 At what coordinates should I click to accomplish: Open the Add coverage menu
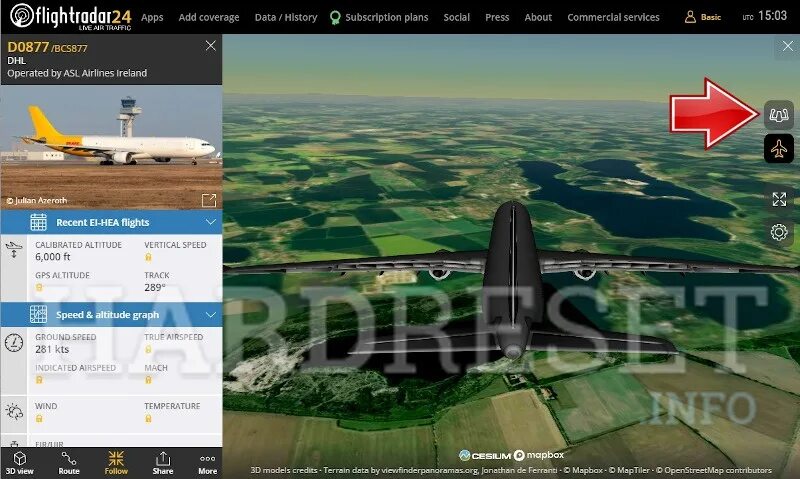[209, 17]
